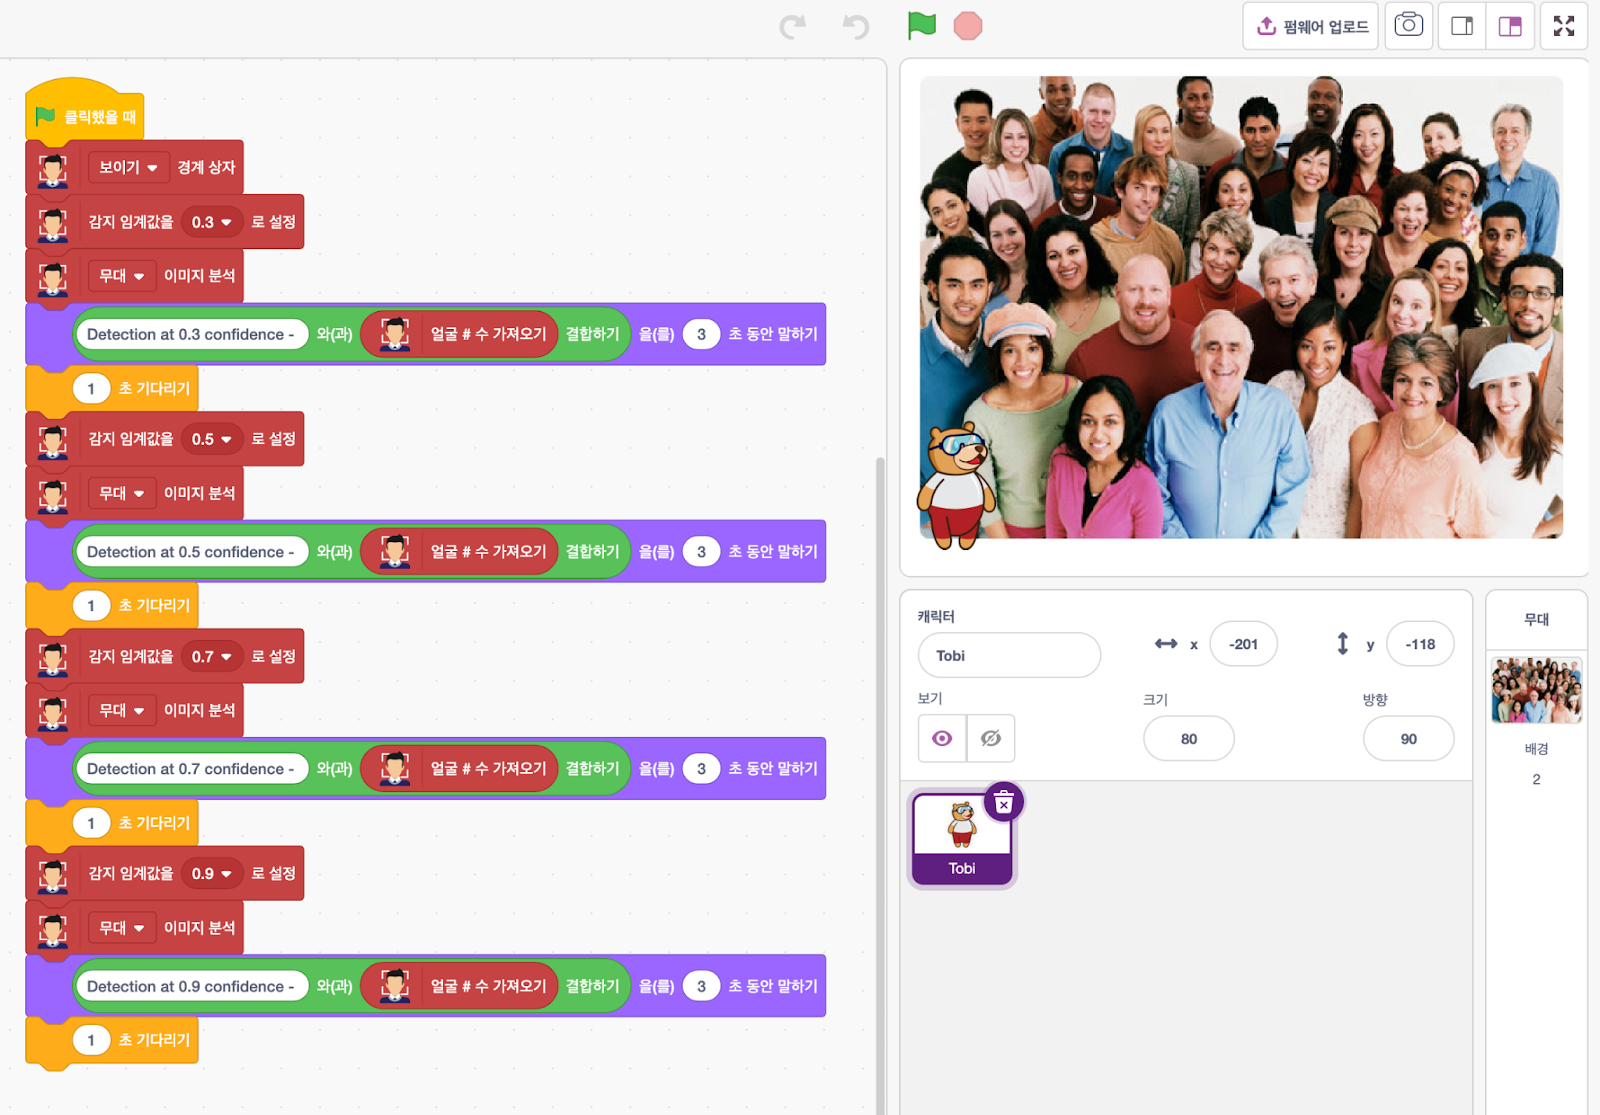1600x1115 pixels.
Task: Click the x position field -201
Action: coord(1243,644)
